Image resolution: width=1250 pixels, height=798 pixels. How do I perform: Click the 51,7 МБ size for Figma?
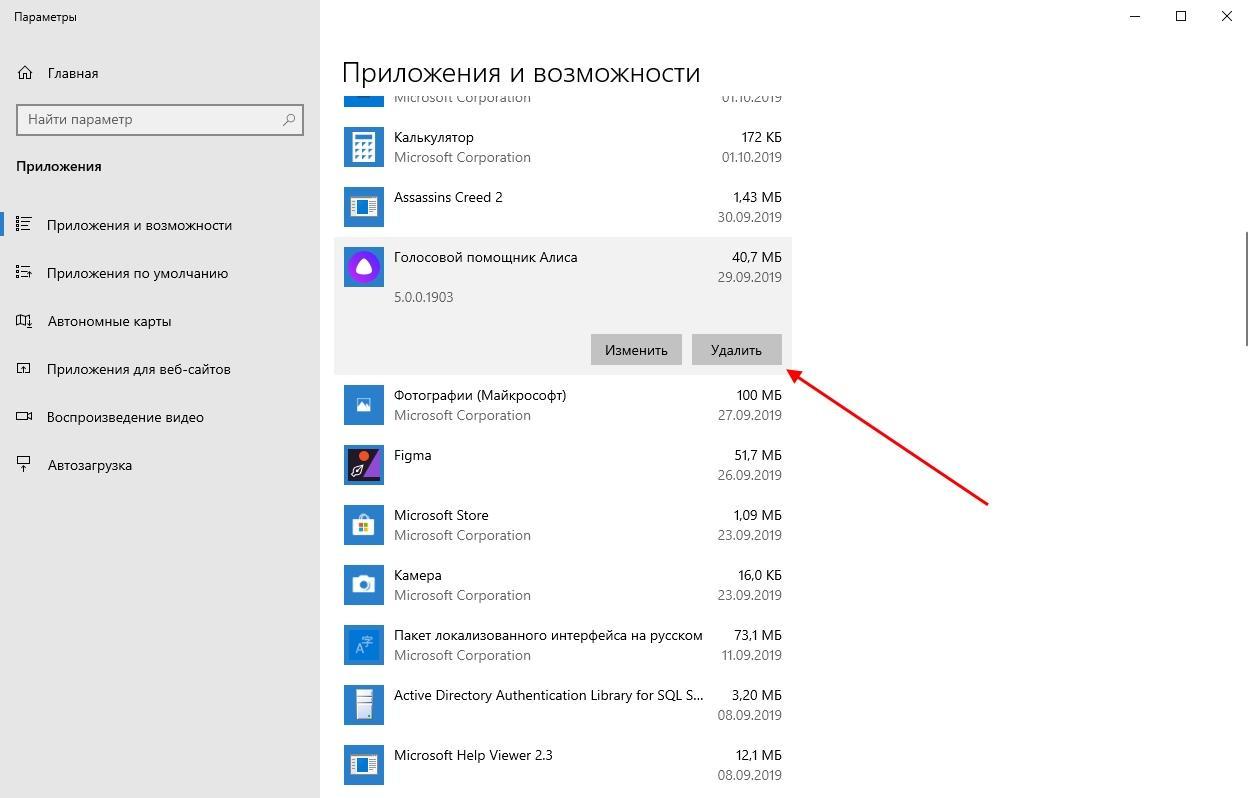point(758,455)
